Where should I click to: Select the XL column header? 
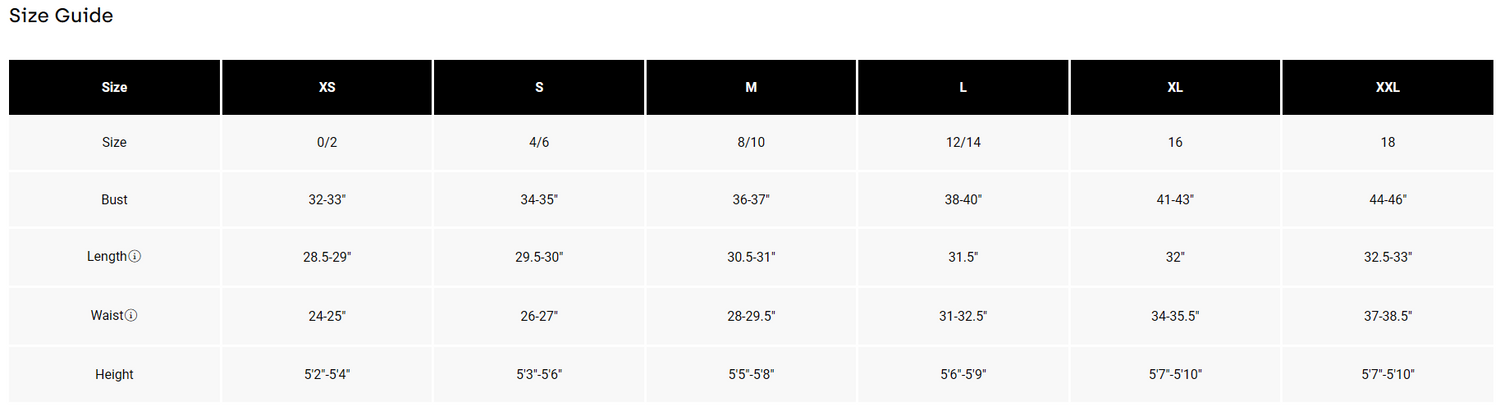[x=1175, y=87]
